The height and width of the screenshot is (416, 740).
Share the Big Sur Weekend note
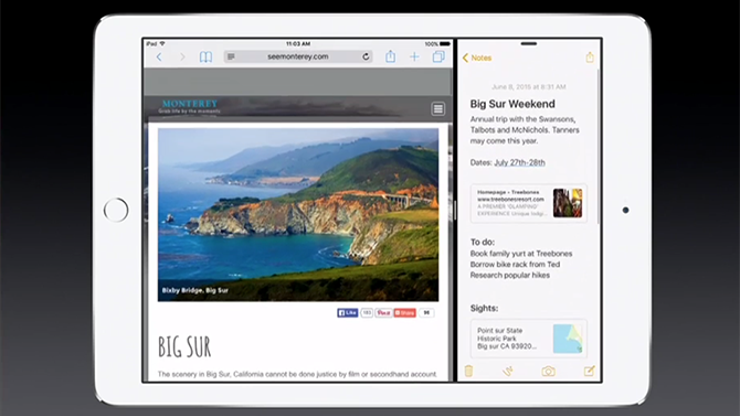(x=590, y=57)
